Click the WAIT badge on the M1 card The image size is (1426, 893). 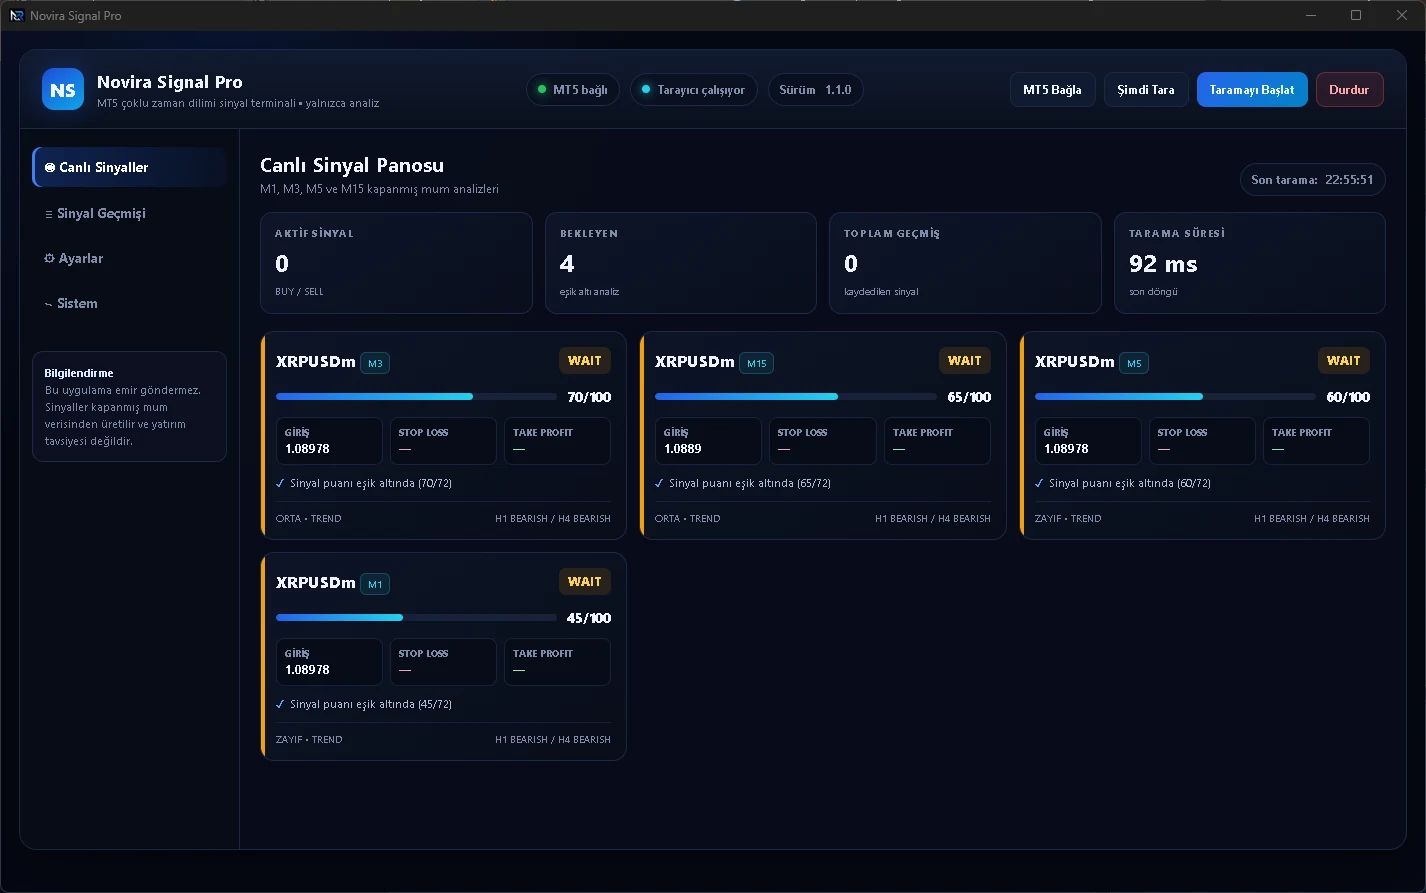pos(585,582)
